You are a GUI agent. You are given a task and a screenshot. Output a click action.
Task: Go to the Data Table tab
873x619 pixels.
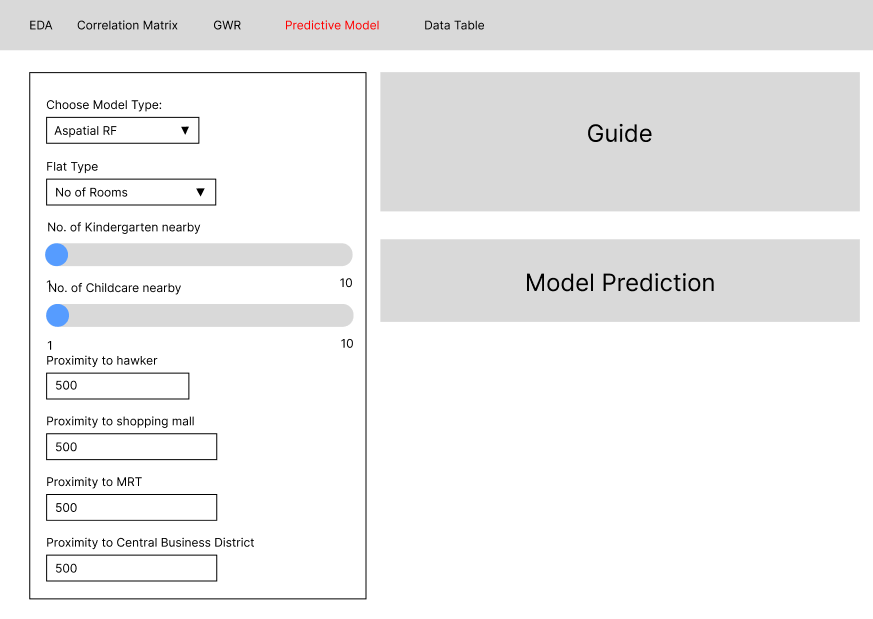(x=454, y=25)
